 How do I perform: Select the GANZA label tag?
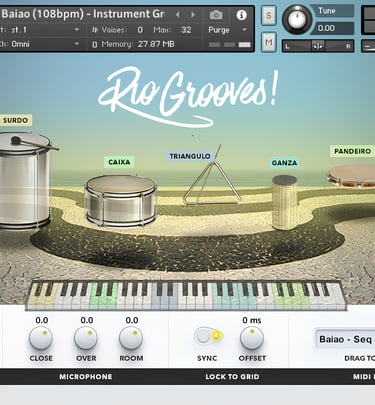pos(284,163)
